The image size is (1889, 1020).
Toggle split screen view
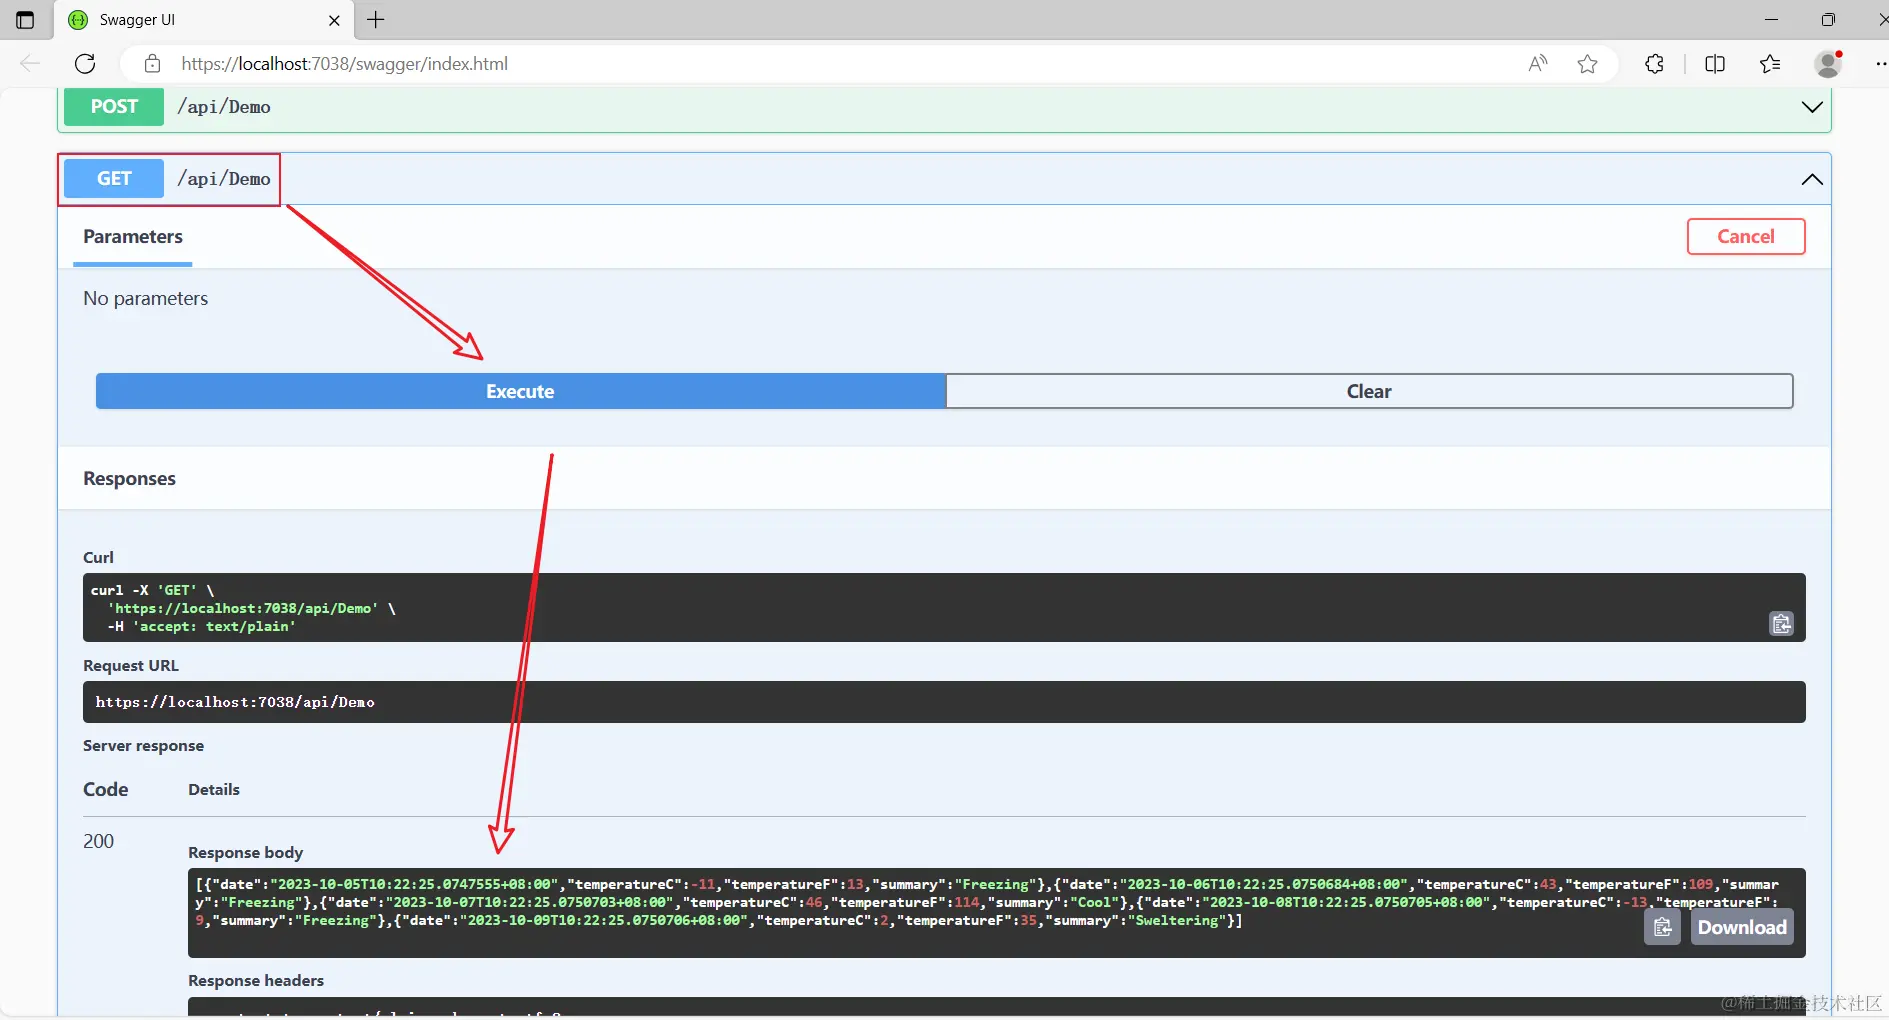point(1715,64)
